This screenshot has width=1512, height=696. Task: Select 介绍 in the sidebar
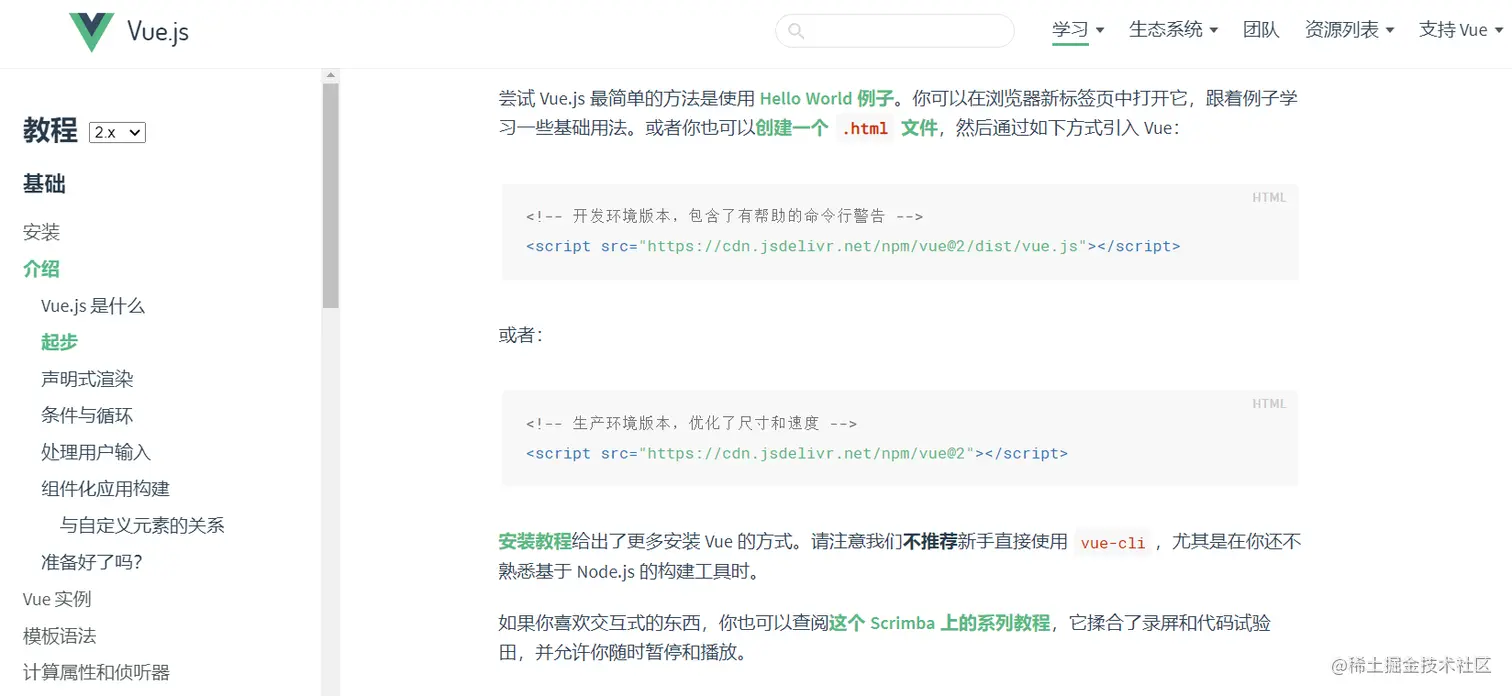coord(42,269)
